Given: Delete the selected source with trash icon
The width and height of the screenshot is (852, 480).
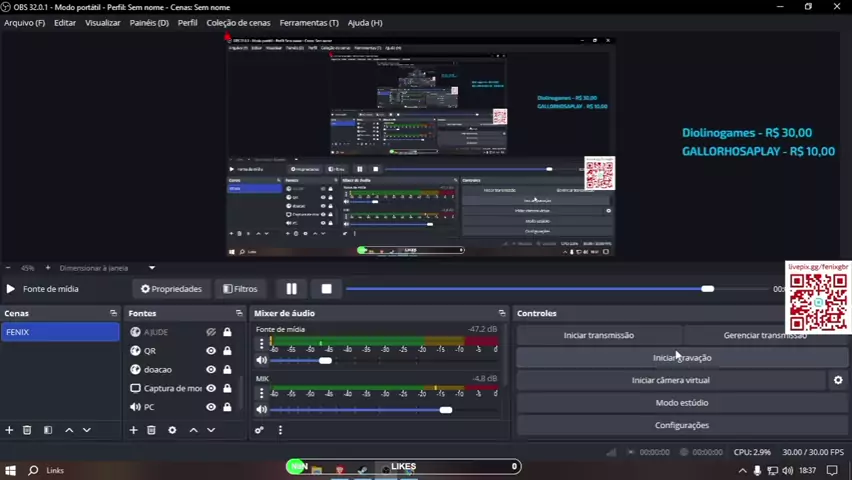Looking at the screenshot, I should (151, 430).
